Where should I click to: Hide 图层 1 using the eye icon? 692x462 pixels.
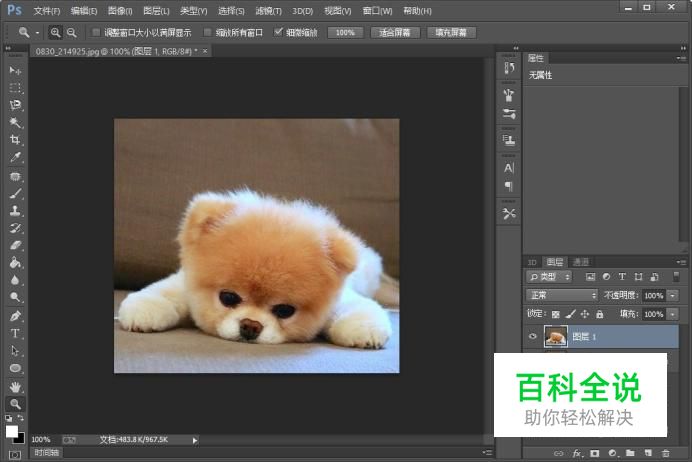532,337
